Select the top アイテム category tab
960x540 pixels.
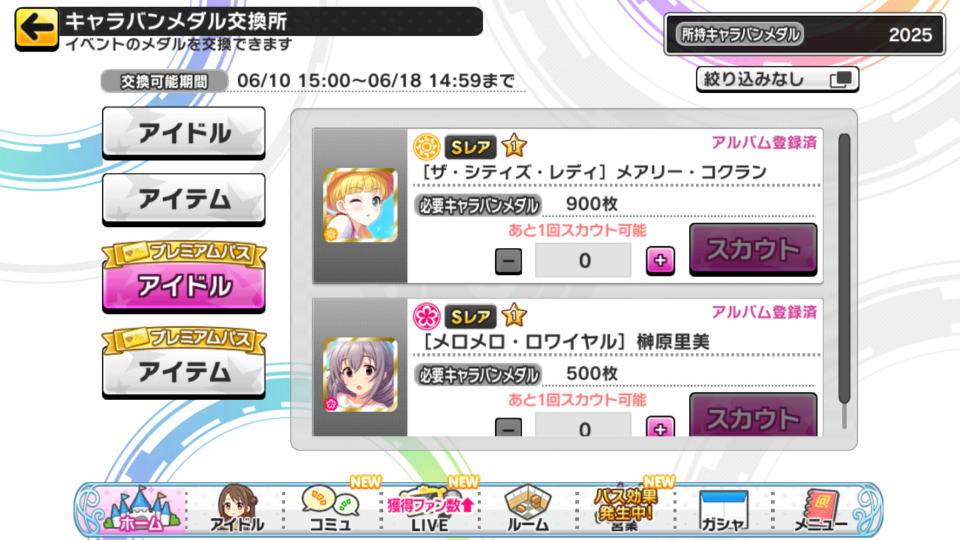pos(184,200)
